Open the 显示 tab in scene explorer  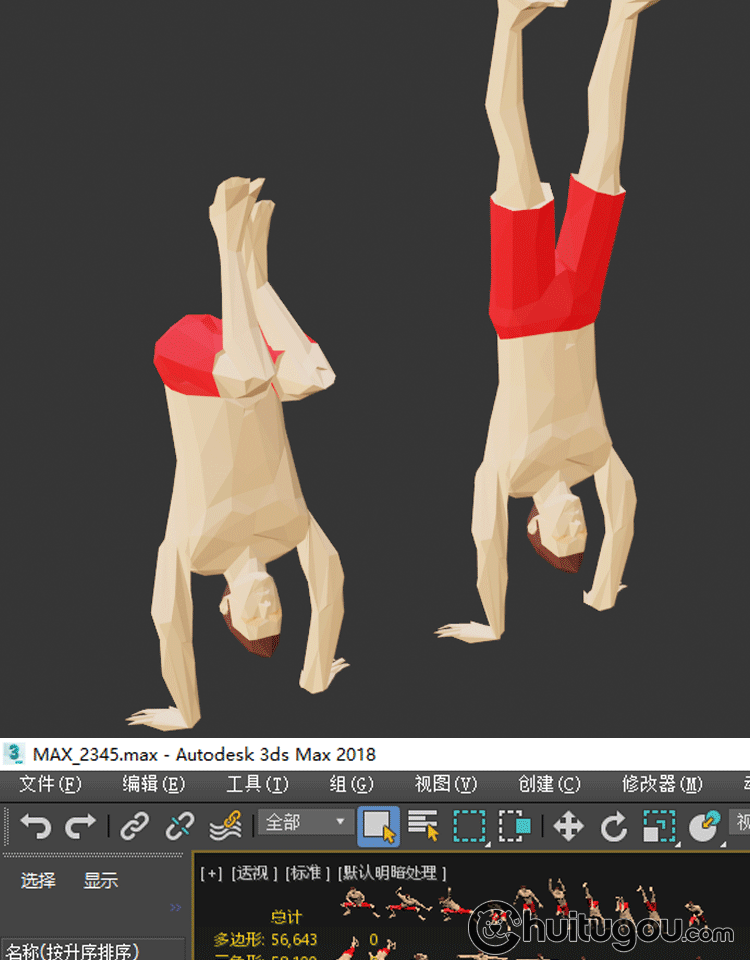pos(101,880)
